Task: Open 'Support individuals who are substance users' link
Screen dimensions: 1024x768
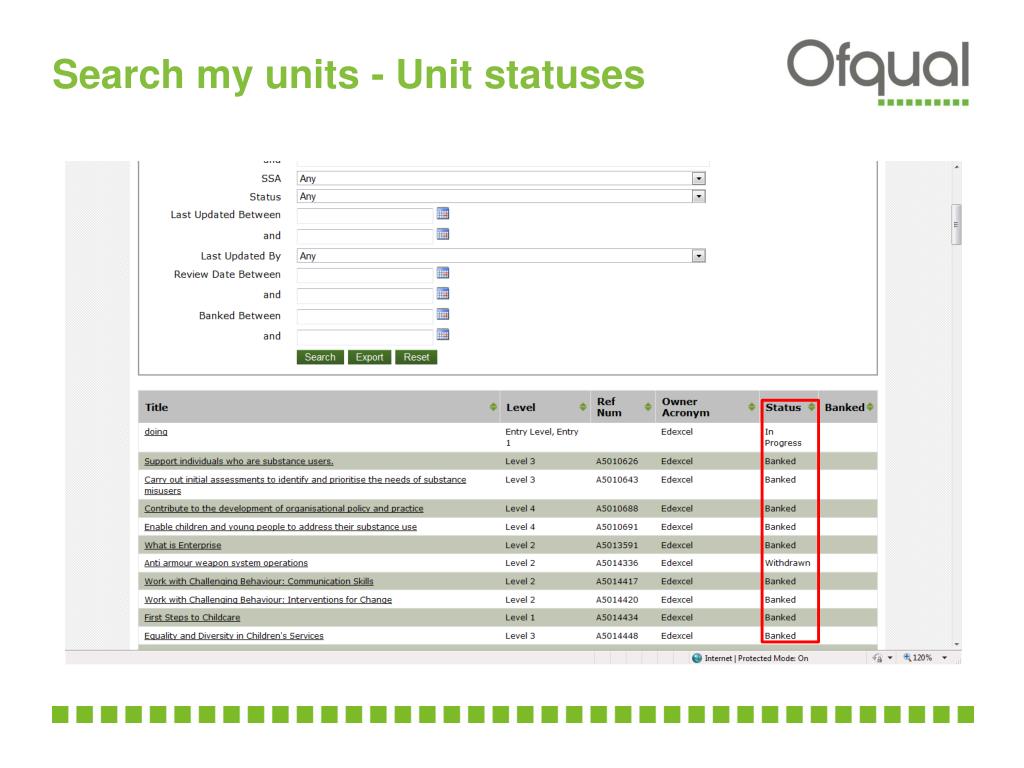Action: pos(238,461)
